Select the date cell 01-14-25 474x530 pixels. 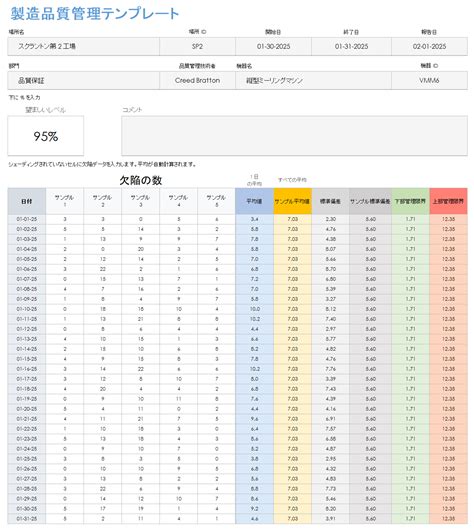pos(27,349)
